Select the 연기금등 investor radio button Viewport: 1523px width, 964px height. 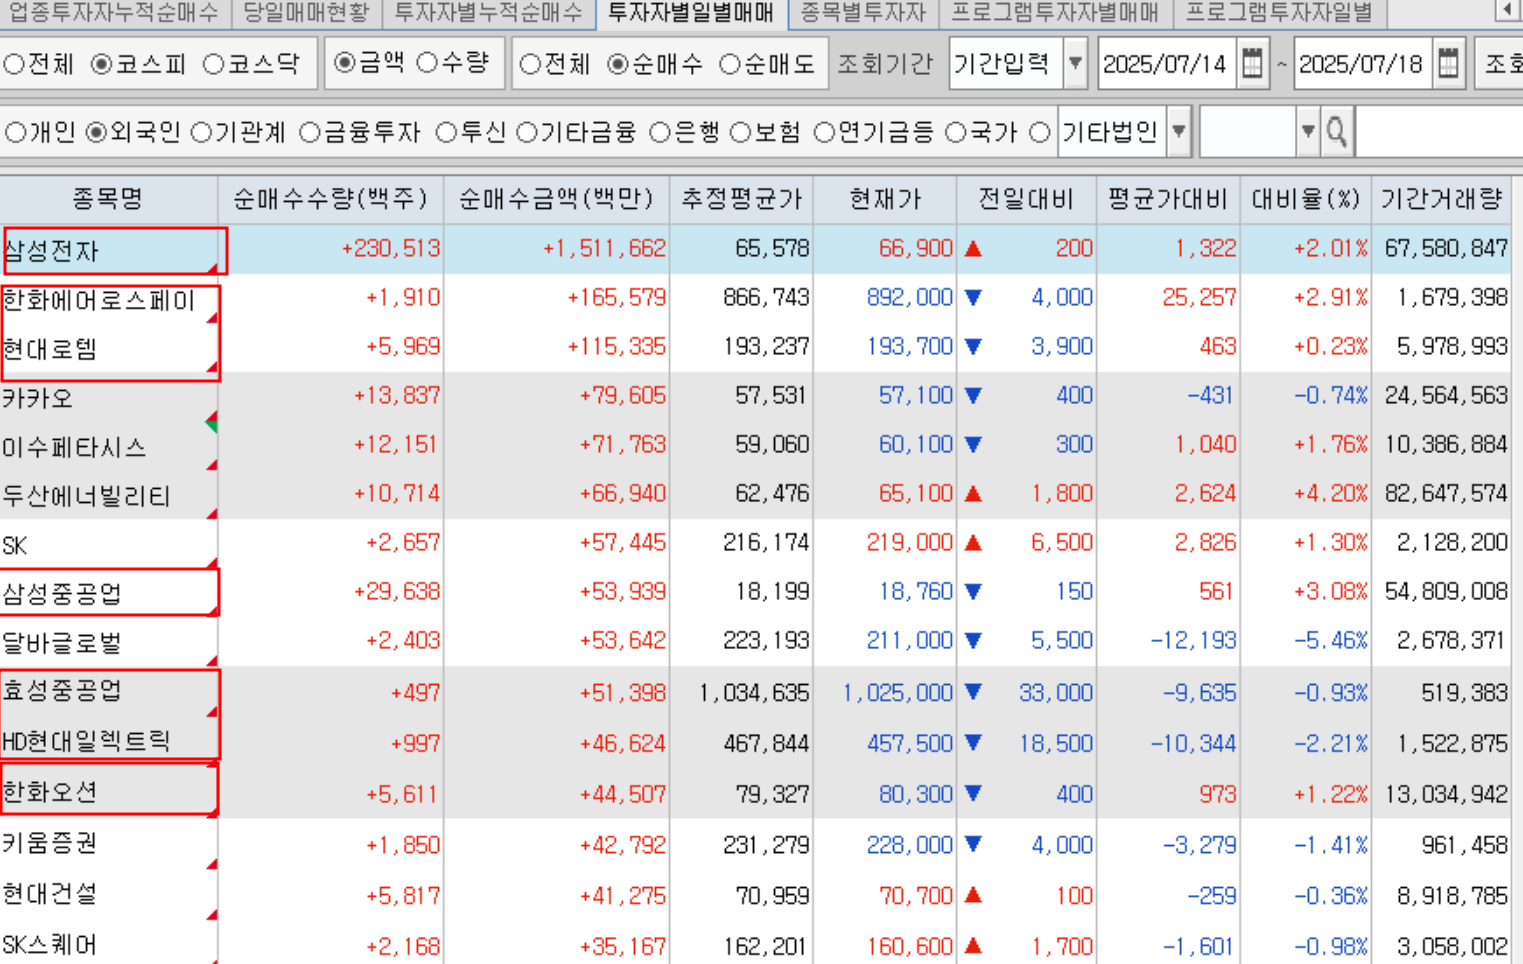[x=824, y=132]
